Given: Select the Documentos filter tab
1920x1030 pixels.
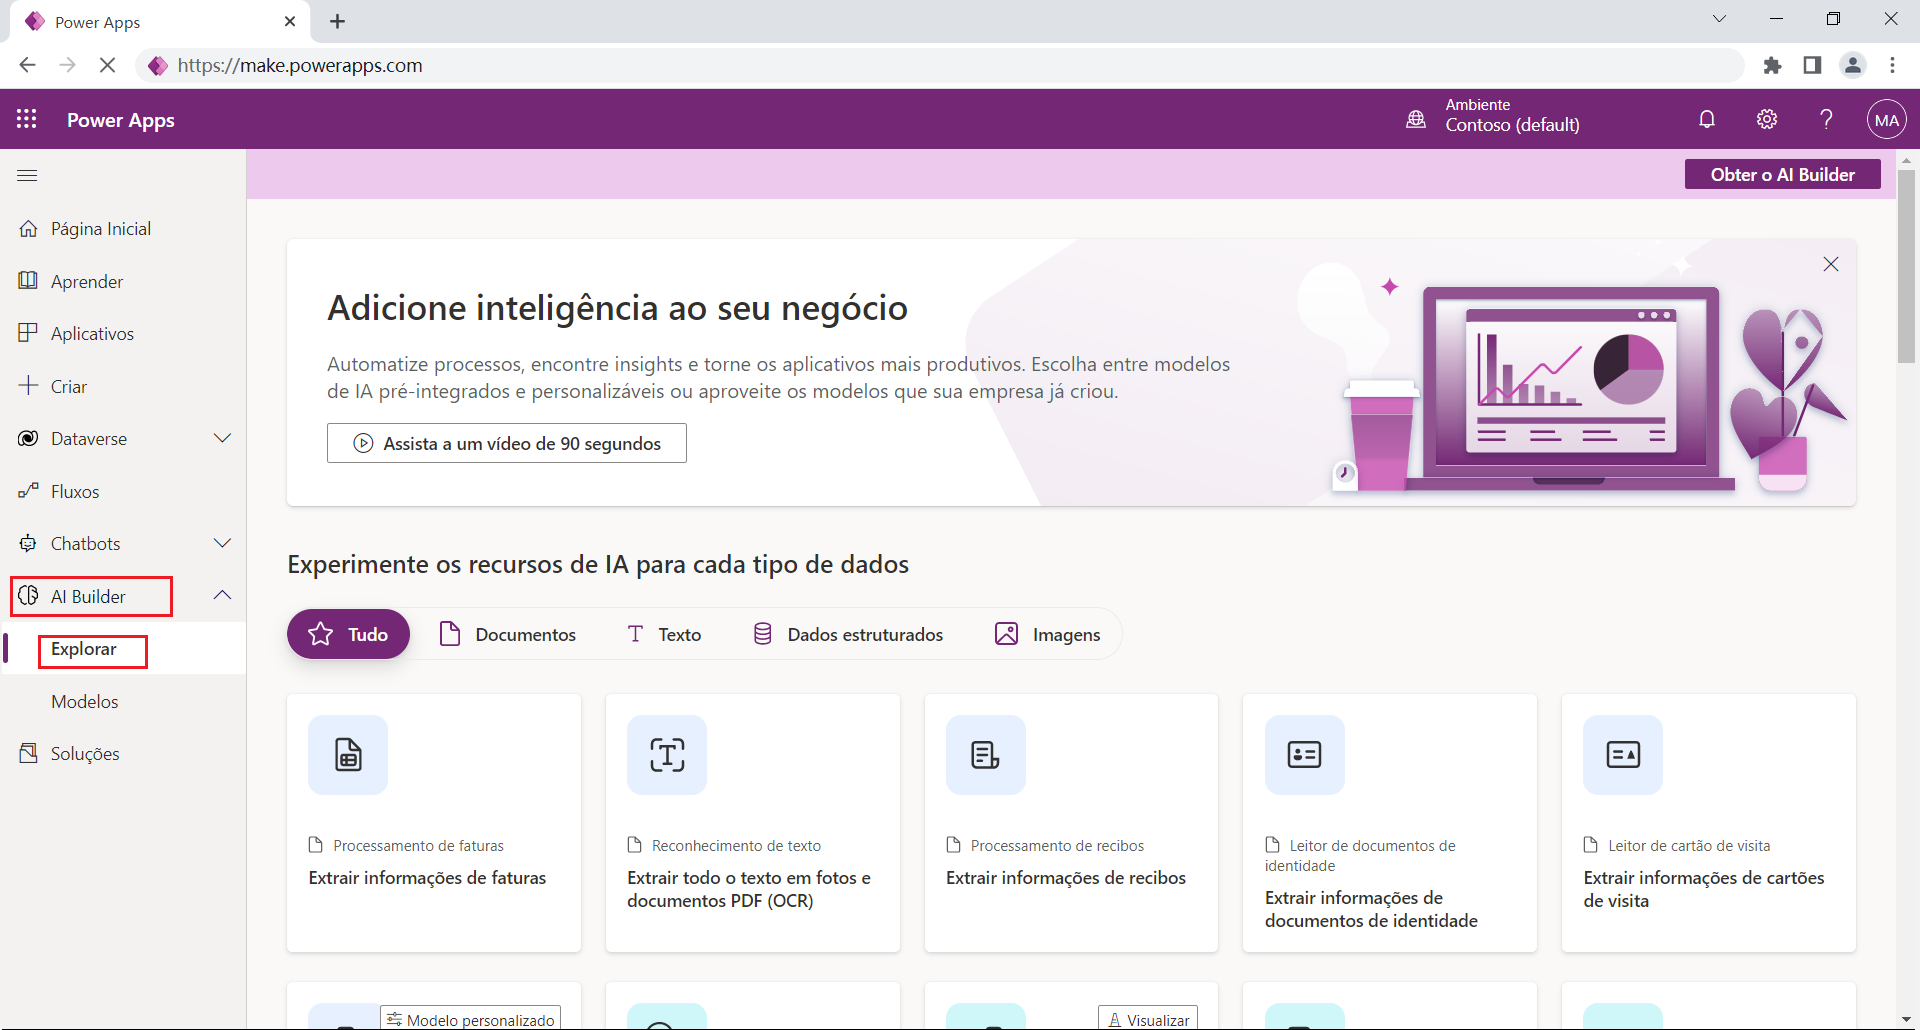Looking at the screenshot, I should (508, 634).
